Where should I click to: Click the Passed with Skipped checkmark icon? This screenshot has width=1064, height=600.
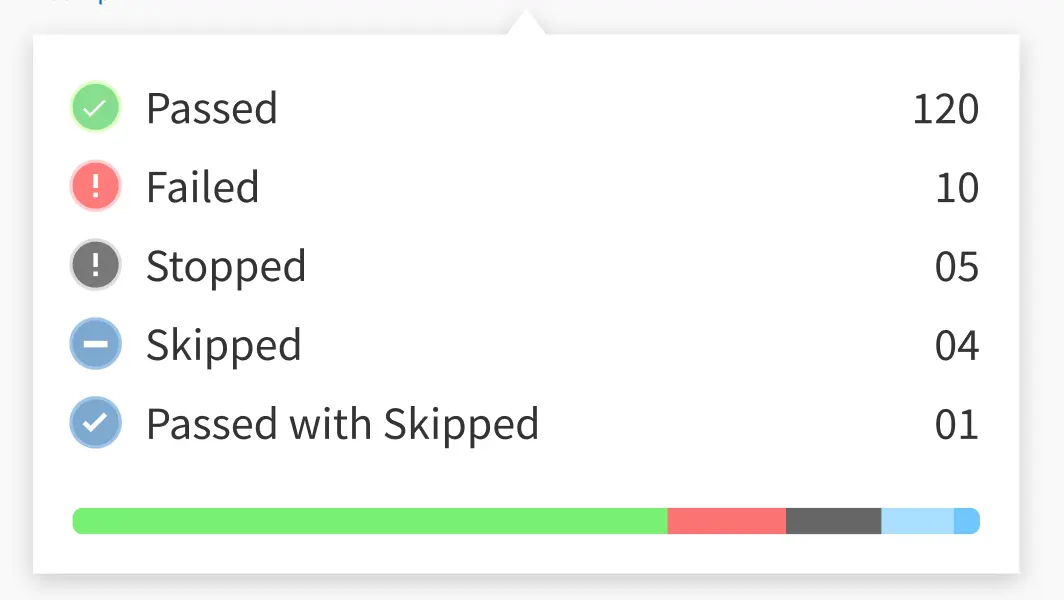pyautogui.click(x=95, y=423)
